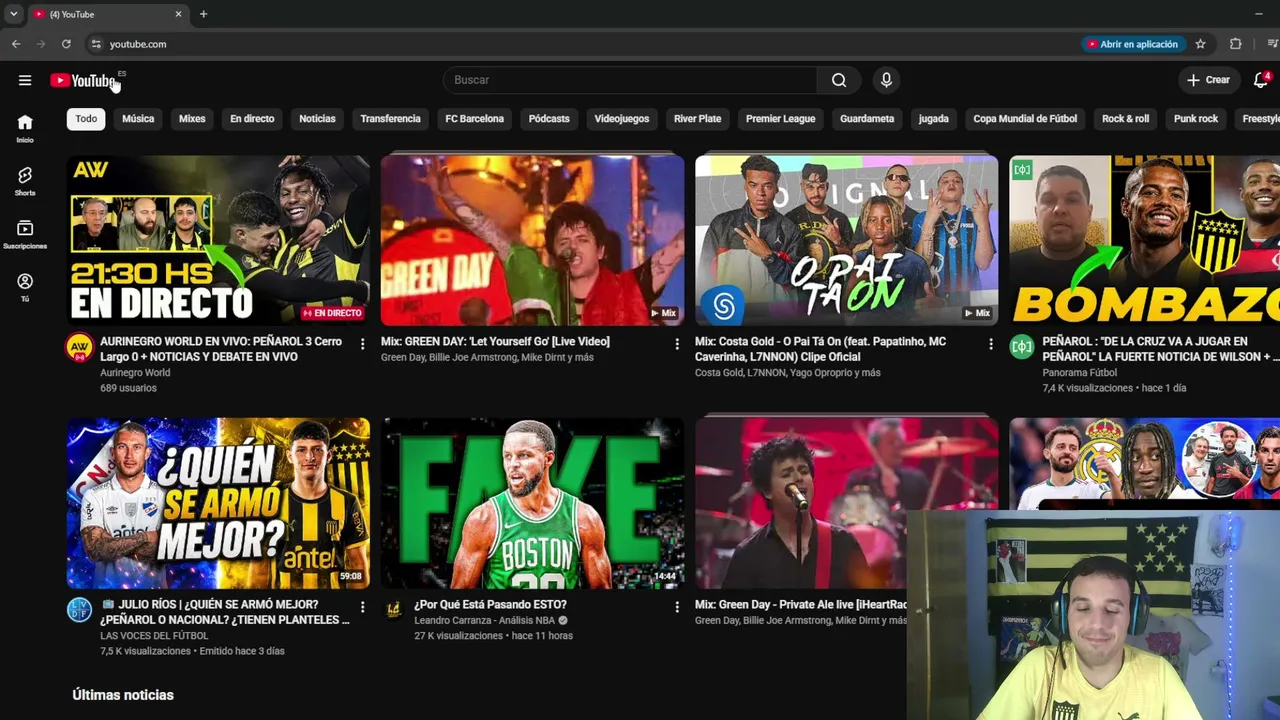Go back with the browser back arrow
Image resolution: width=1280 pixels, height=720 pixels.
(x=16, y=44)
